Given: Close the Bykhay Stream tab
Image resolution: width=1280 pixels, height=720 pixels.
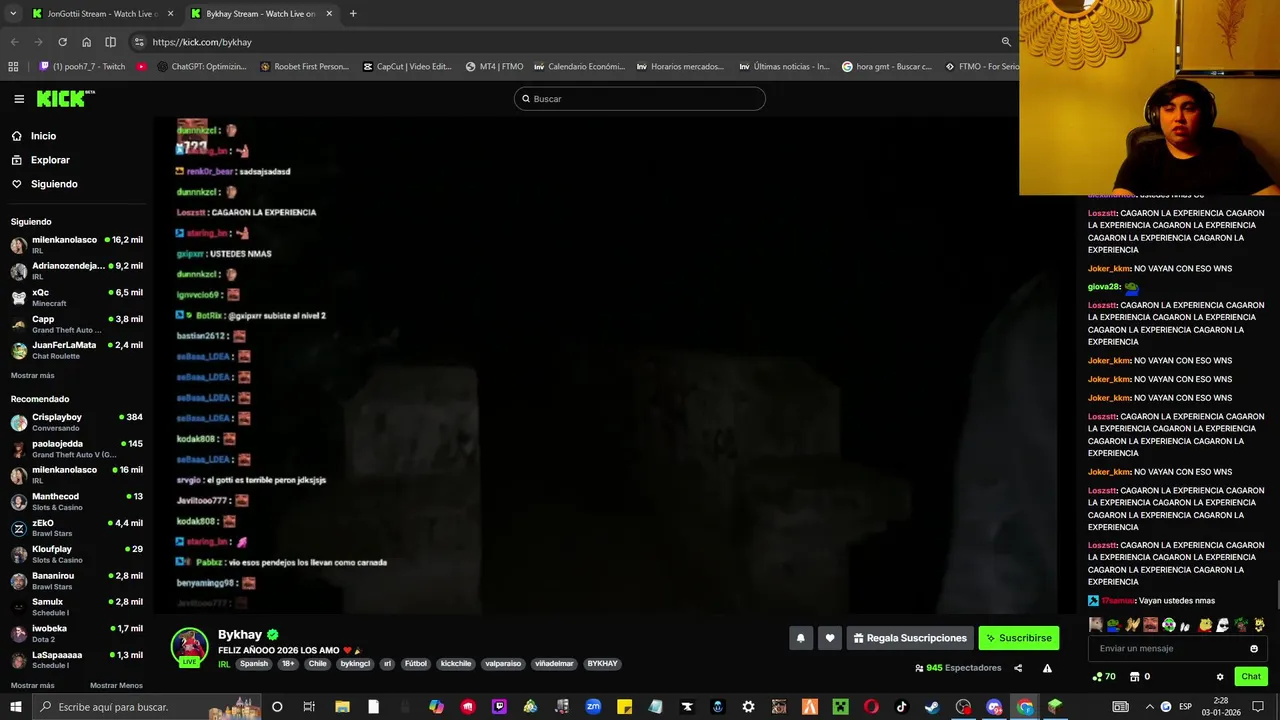Looking at the screenshot, I should tap(329, 14).
